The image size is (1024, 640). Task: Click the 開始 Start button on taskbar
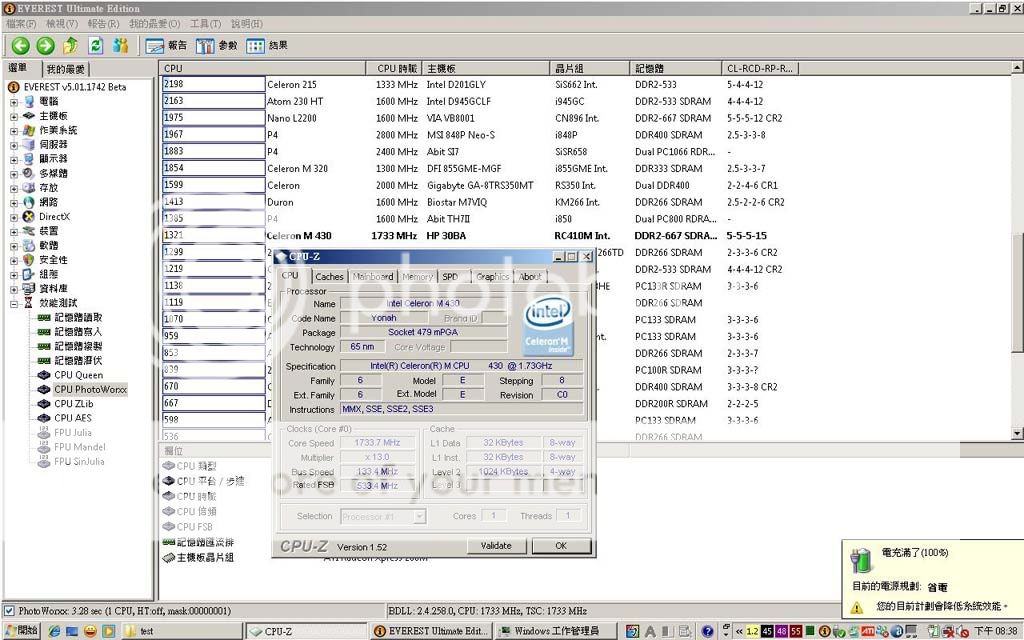(21, 631)
